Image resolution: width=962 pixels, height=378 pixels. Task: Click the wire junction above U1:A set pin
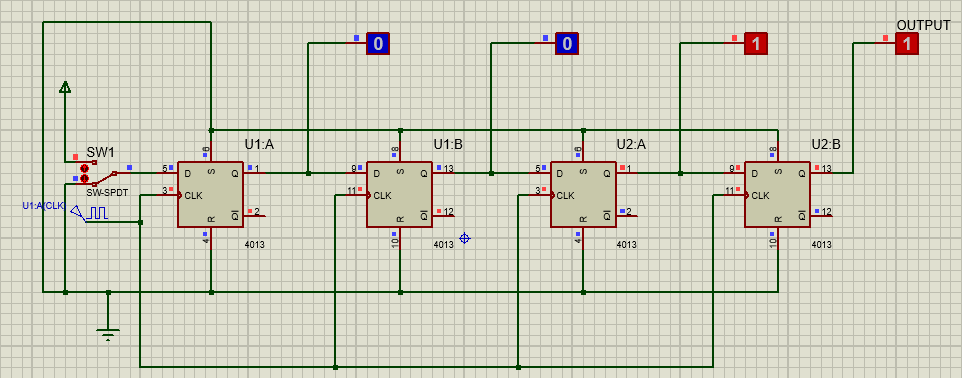coord(210,130)
